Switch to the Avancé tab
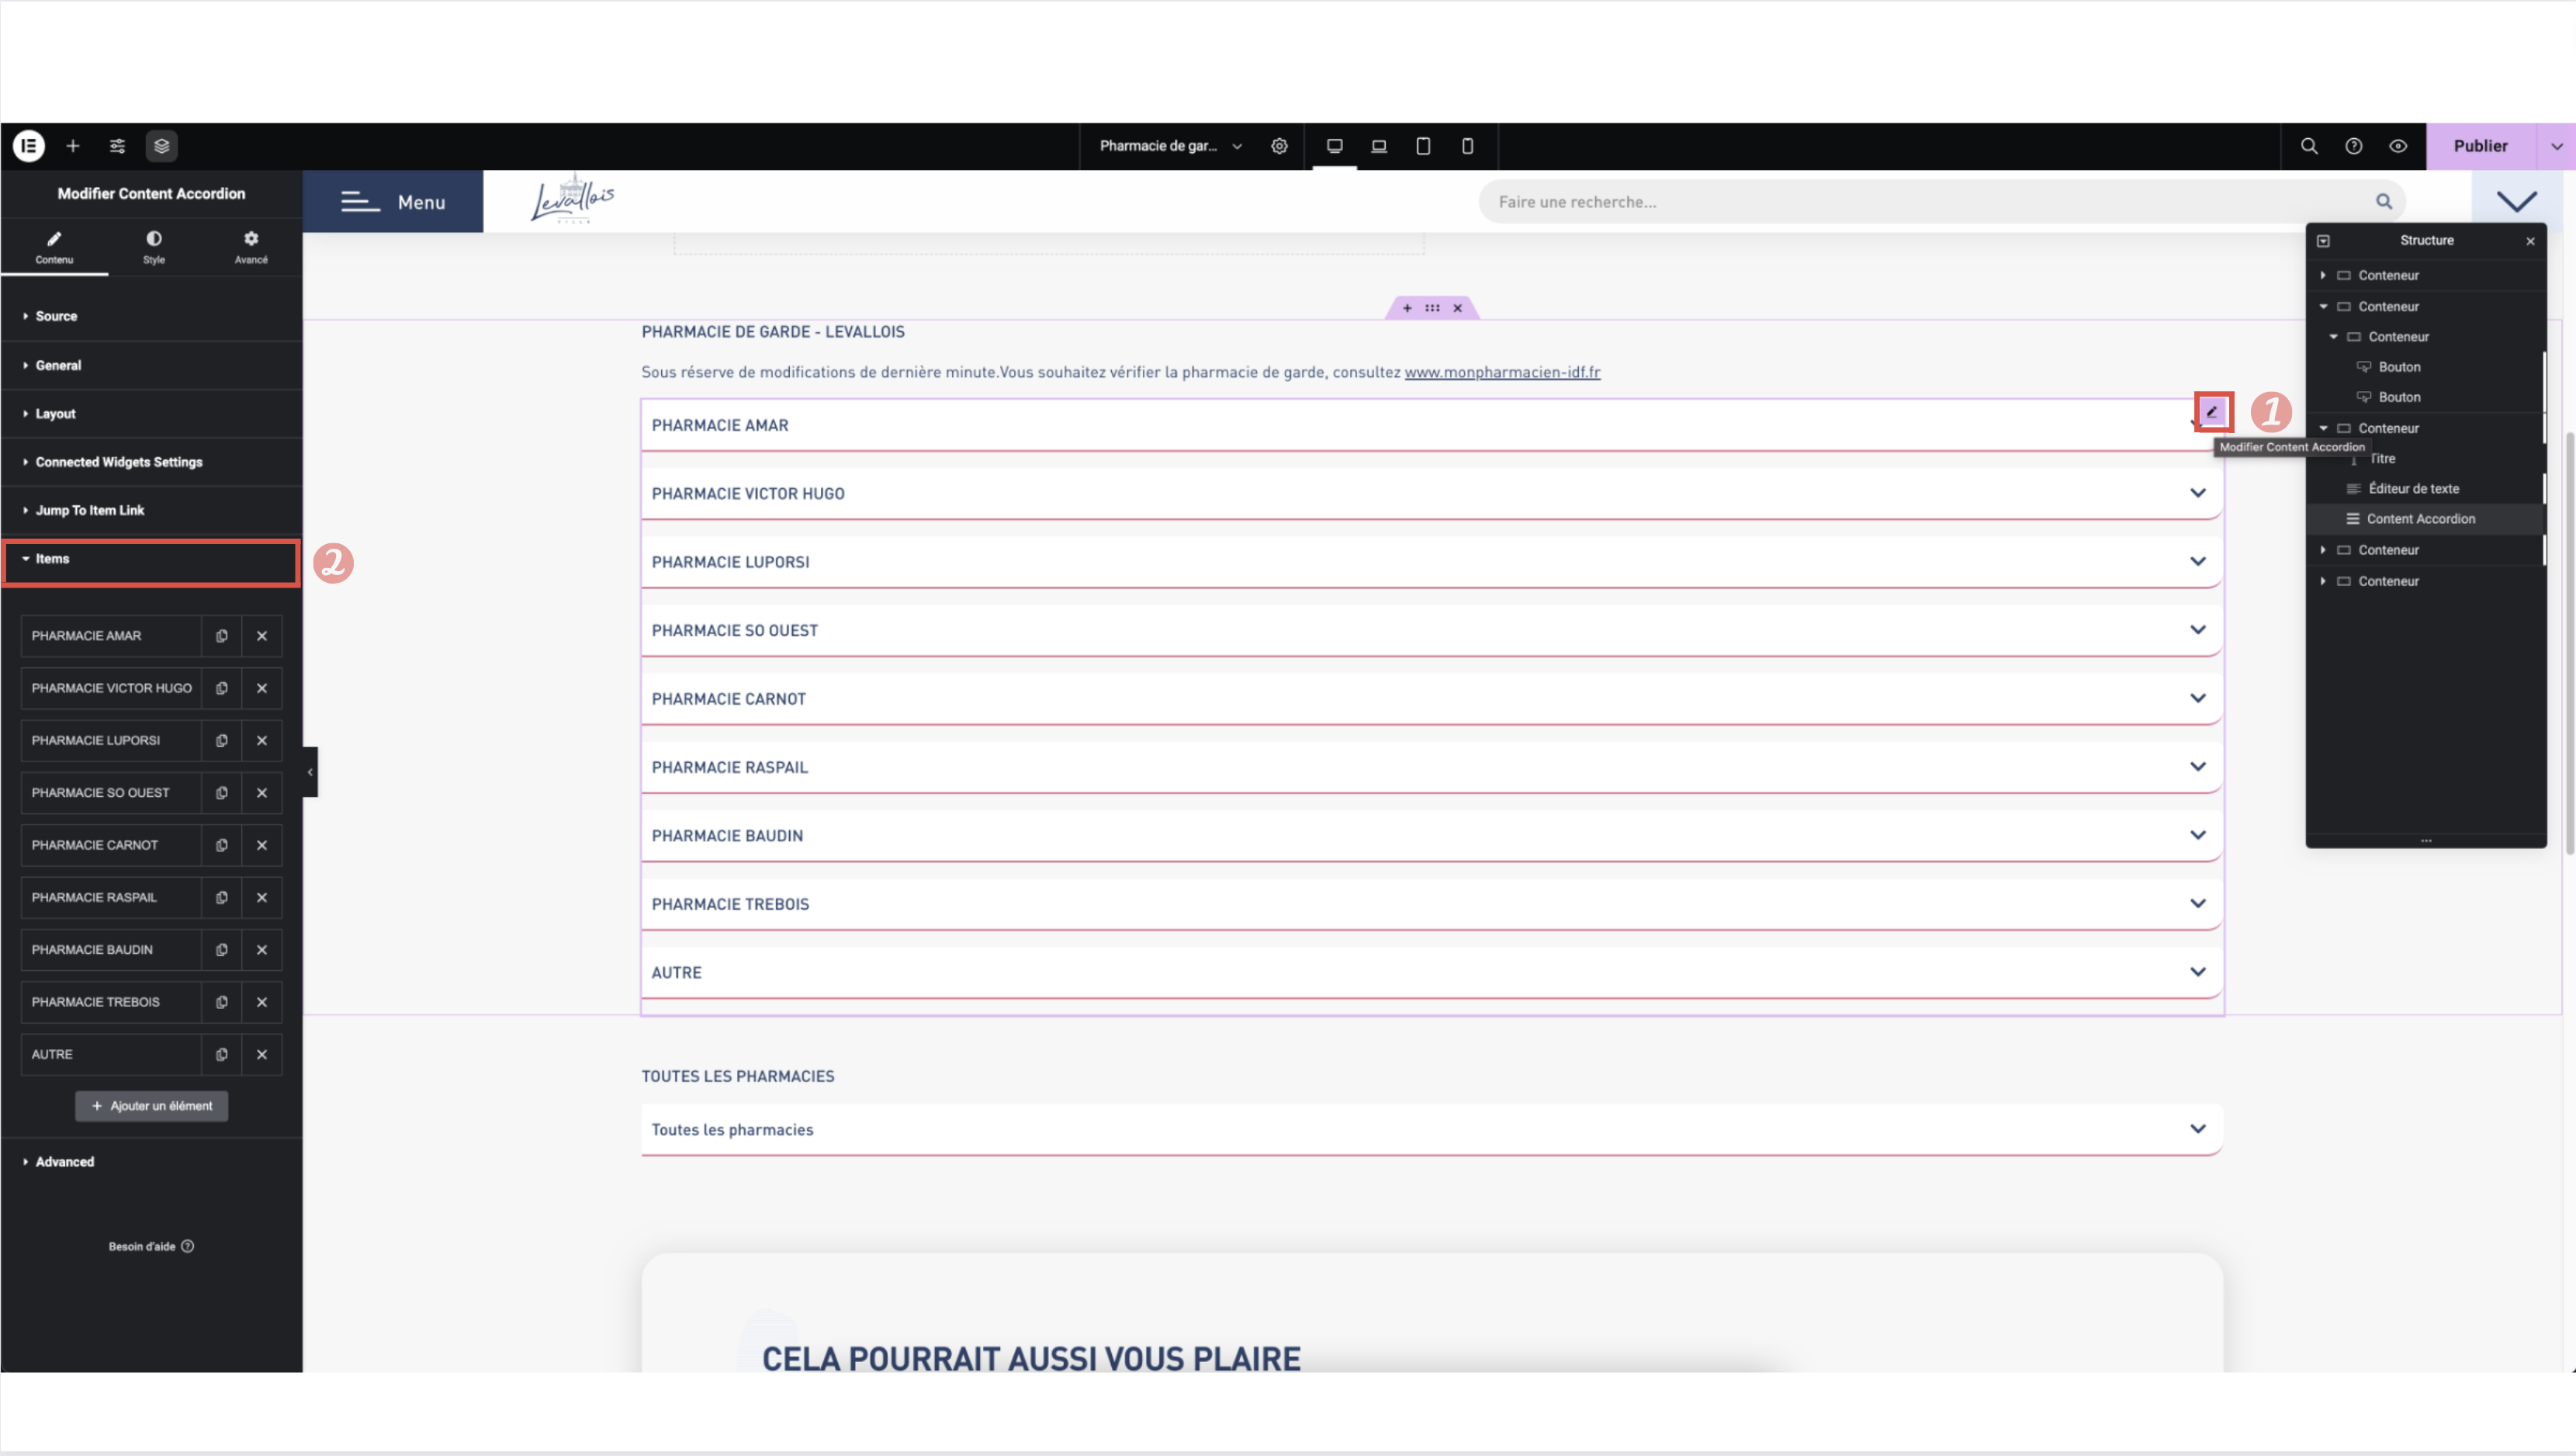Screen dimensions: 2576x1456 [x=251, y=246]
